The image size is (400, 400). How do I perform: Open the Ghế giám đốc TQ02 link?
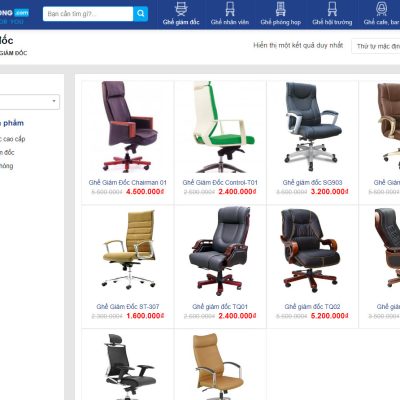pos(312,306)
